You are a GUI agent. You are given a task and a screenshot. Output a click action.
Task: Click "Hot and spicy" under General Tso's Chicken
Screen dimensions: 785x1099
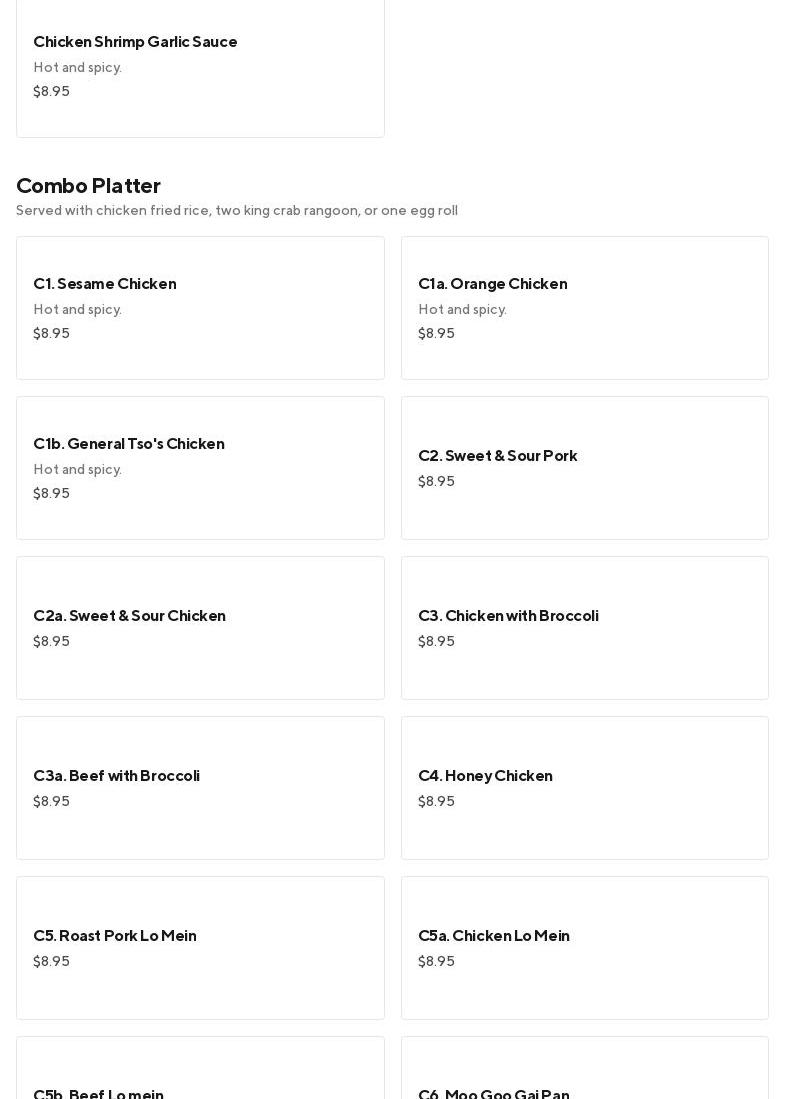click(x=77, y=470)
